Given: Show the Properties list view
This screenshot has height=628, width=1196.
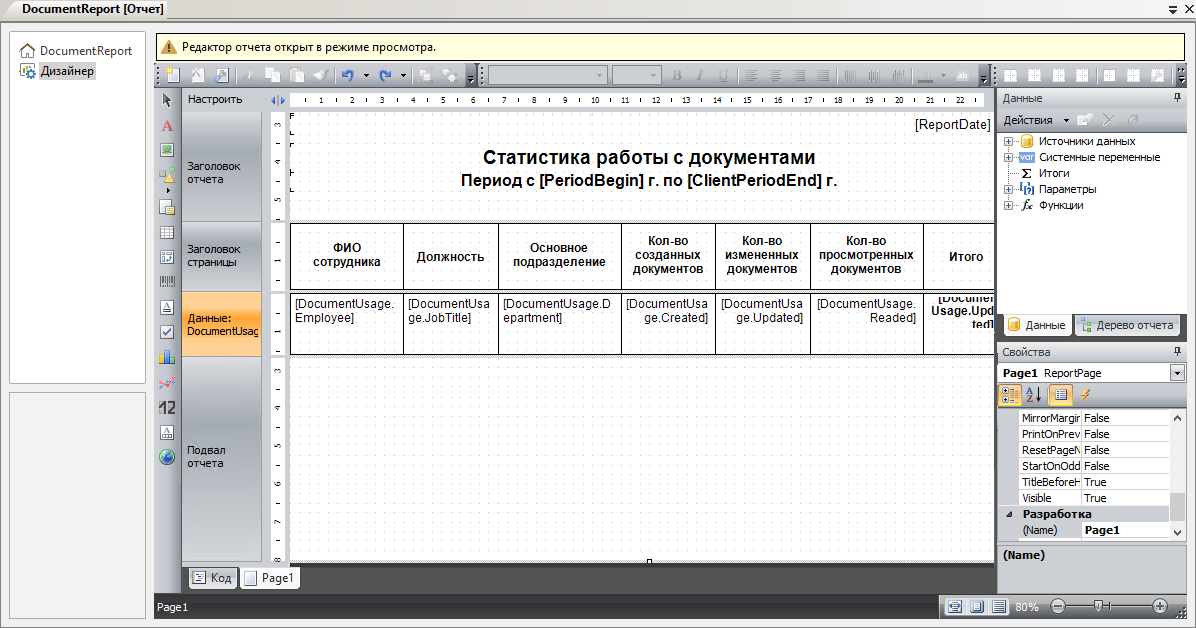Looking at the screenshot, I should (x=1060, y=395).
